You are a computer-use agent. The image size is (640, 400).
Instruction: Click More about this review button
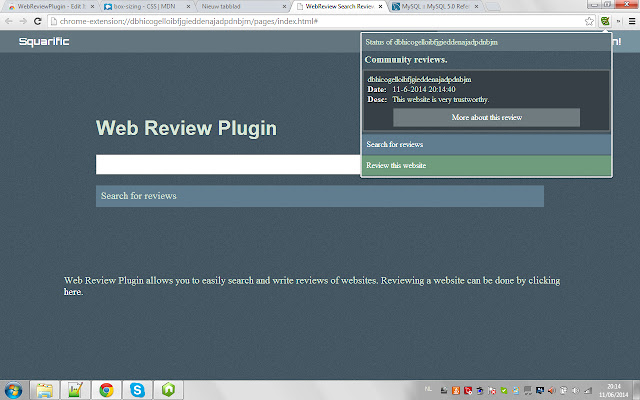pyautogui.click(x=486, y=118)
